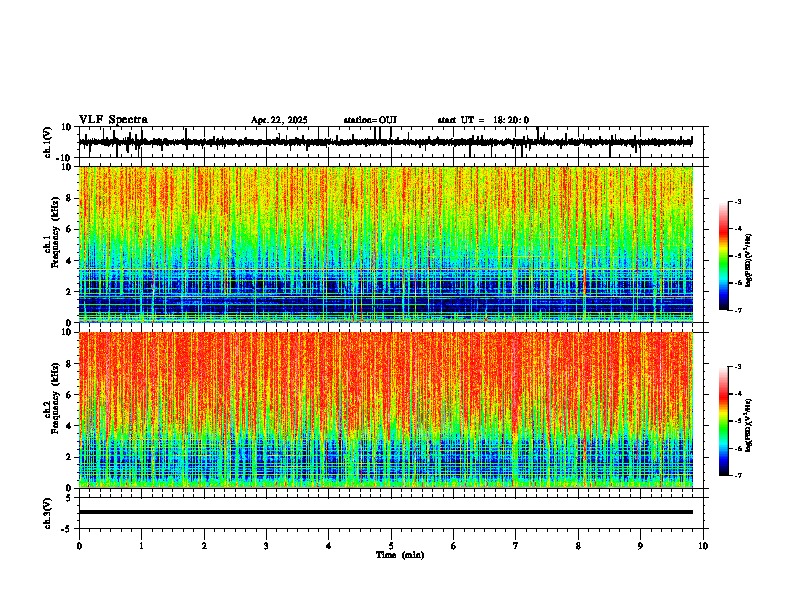Click the ch.2 color bar's log(PSD) unit label
The image size is (792, 612).
[748, 425]
